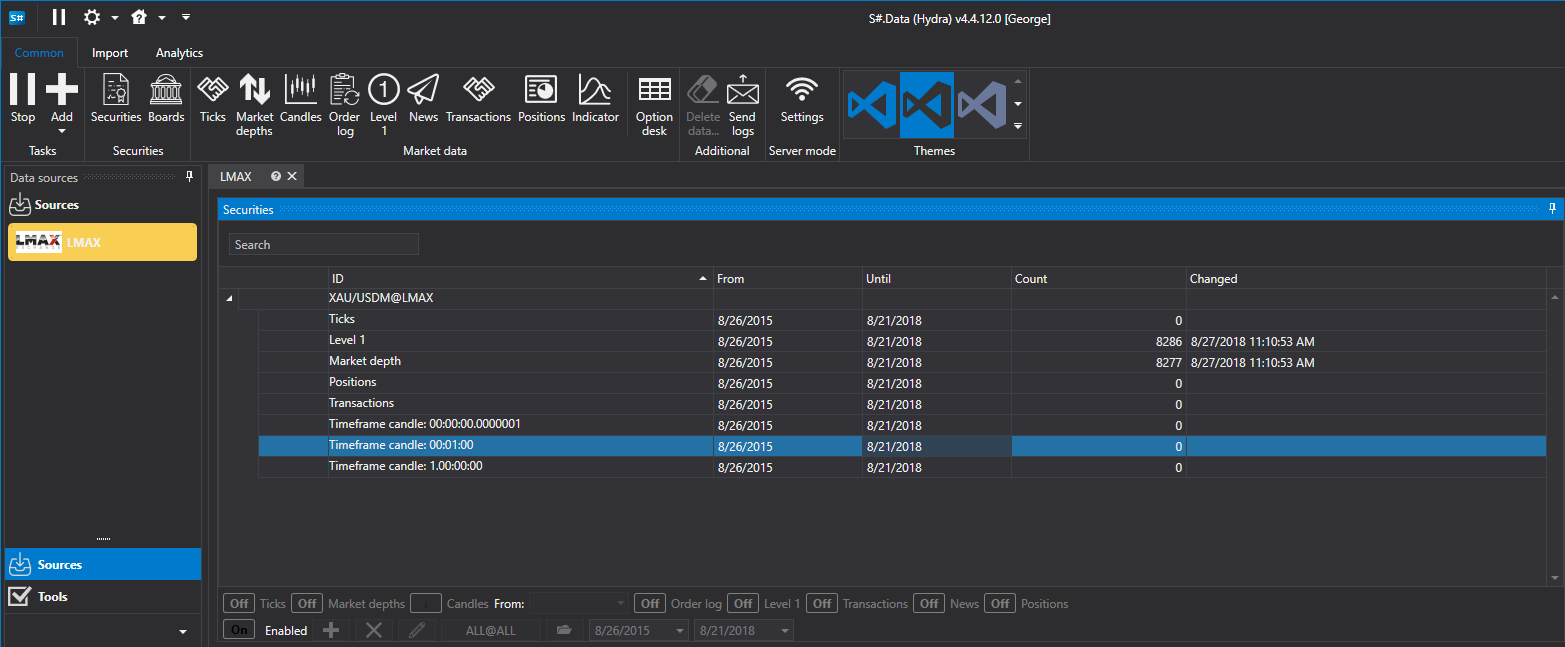Open the News paper-plane icon

pyautogui.click(x=423, y=90)
